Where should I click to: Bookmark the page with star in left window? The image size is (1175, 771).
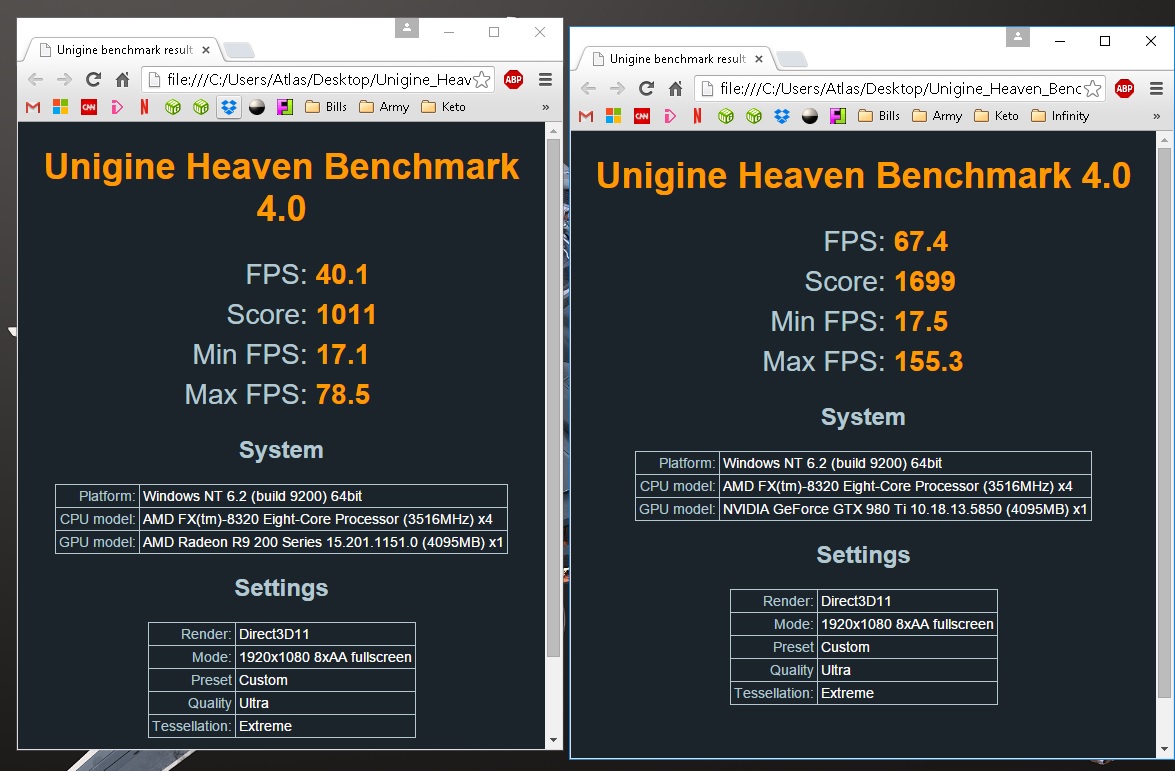[x=481, y=79]
